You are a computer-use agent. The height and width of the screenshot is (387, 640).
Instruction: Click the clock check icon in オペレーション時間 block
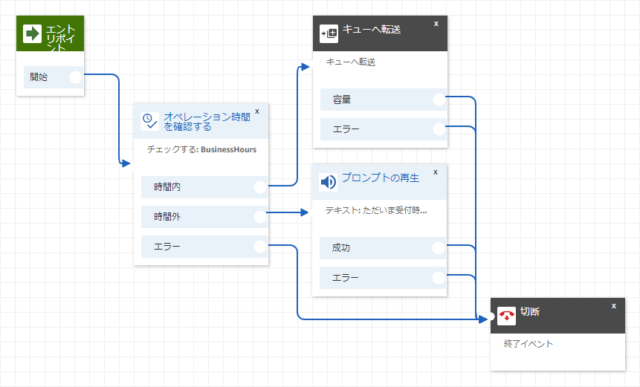click(149, 121)
